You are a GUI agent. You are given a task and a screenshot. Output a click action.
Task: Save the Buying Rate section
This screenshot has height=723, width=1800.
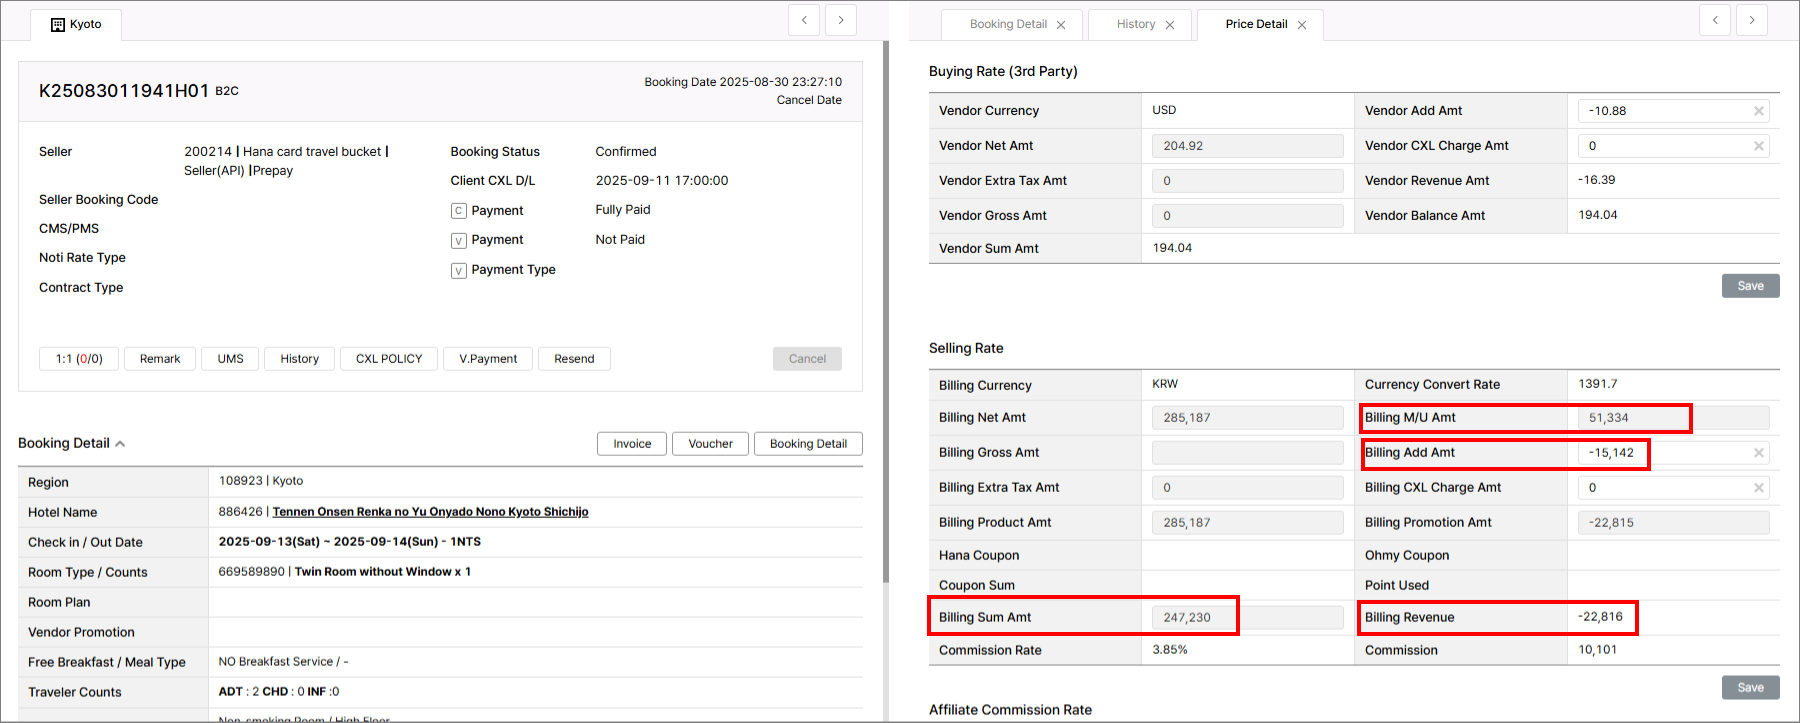[1750, 286]
